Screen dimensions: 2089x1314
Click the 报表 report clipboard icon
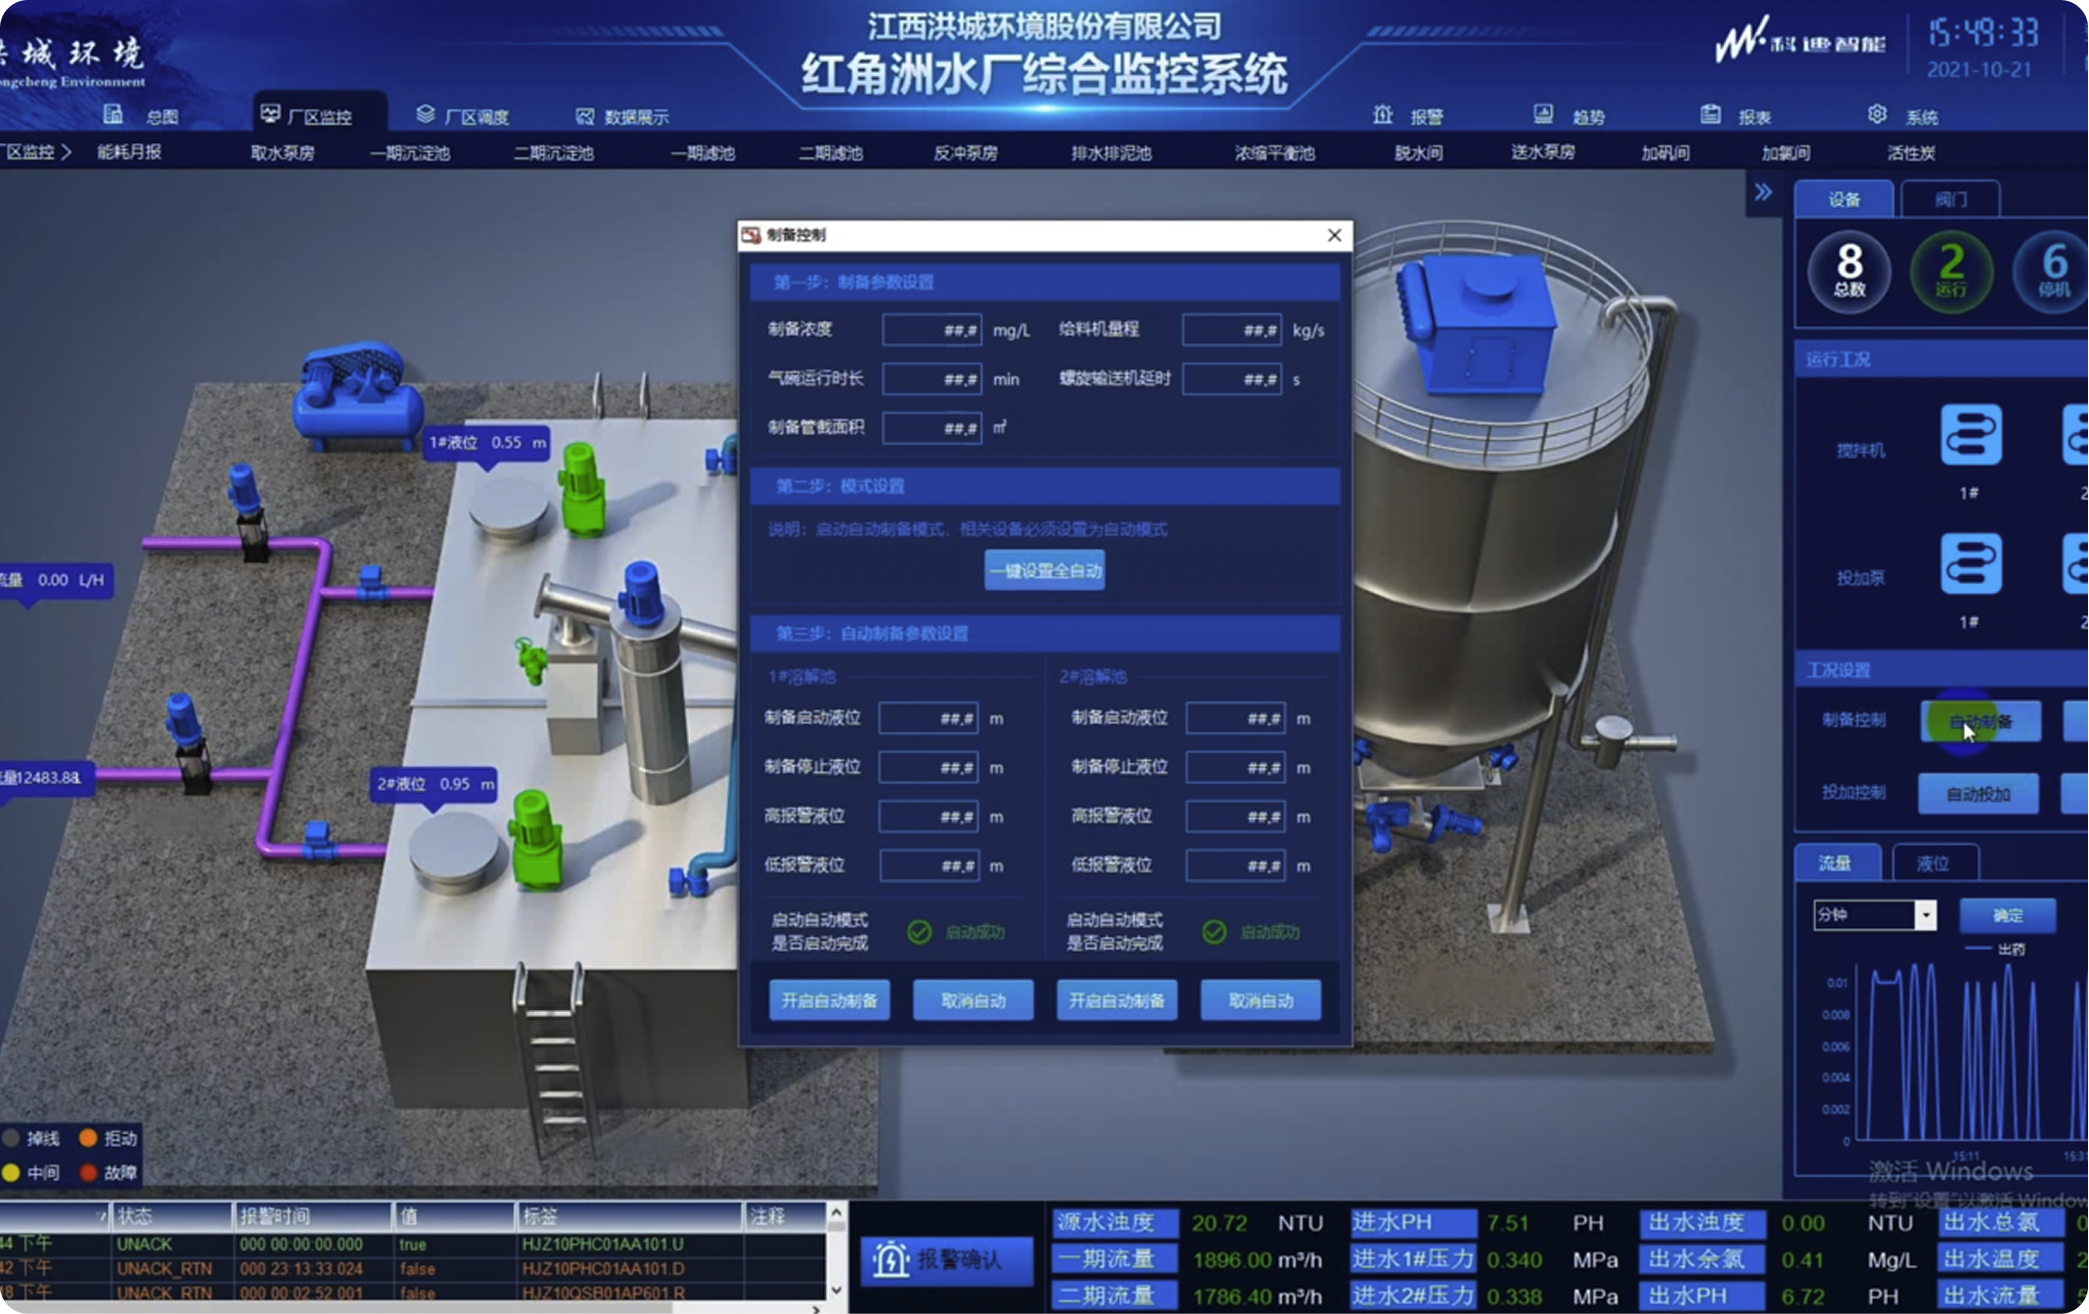point(1711,114)
